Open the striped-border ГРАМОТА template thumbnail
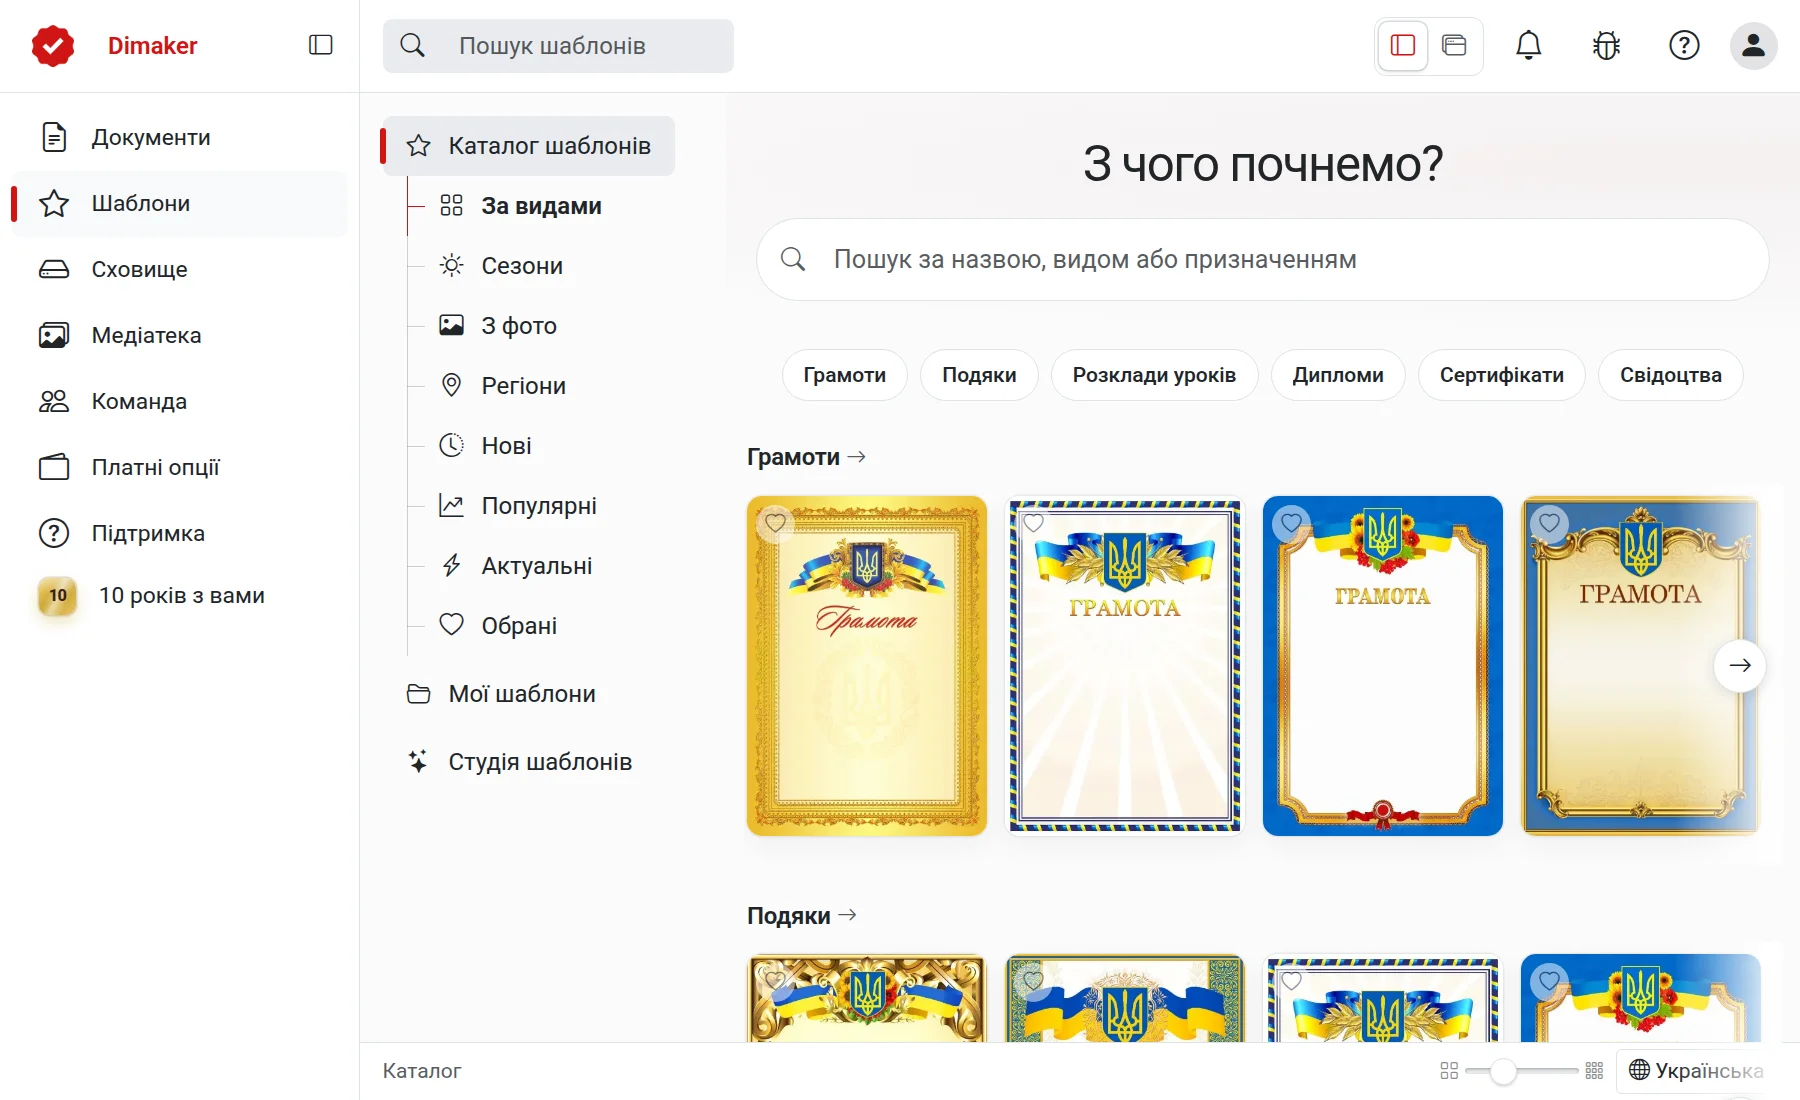This screenshot has height=1100, width=1800. pos(1125,666)
